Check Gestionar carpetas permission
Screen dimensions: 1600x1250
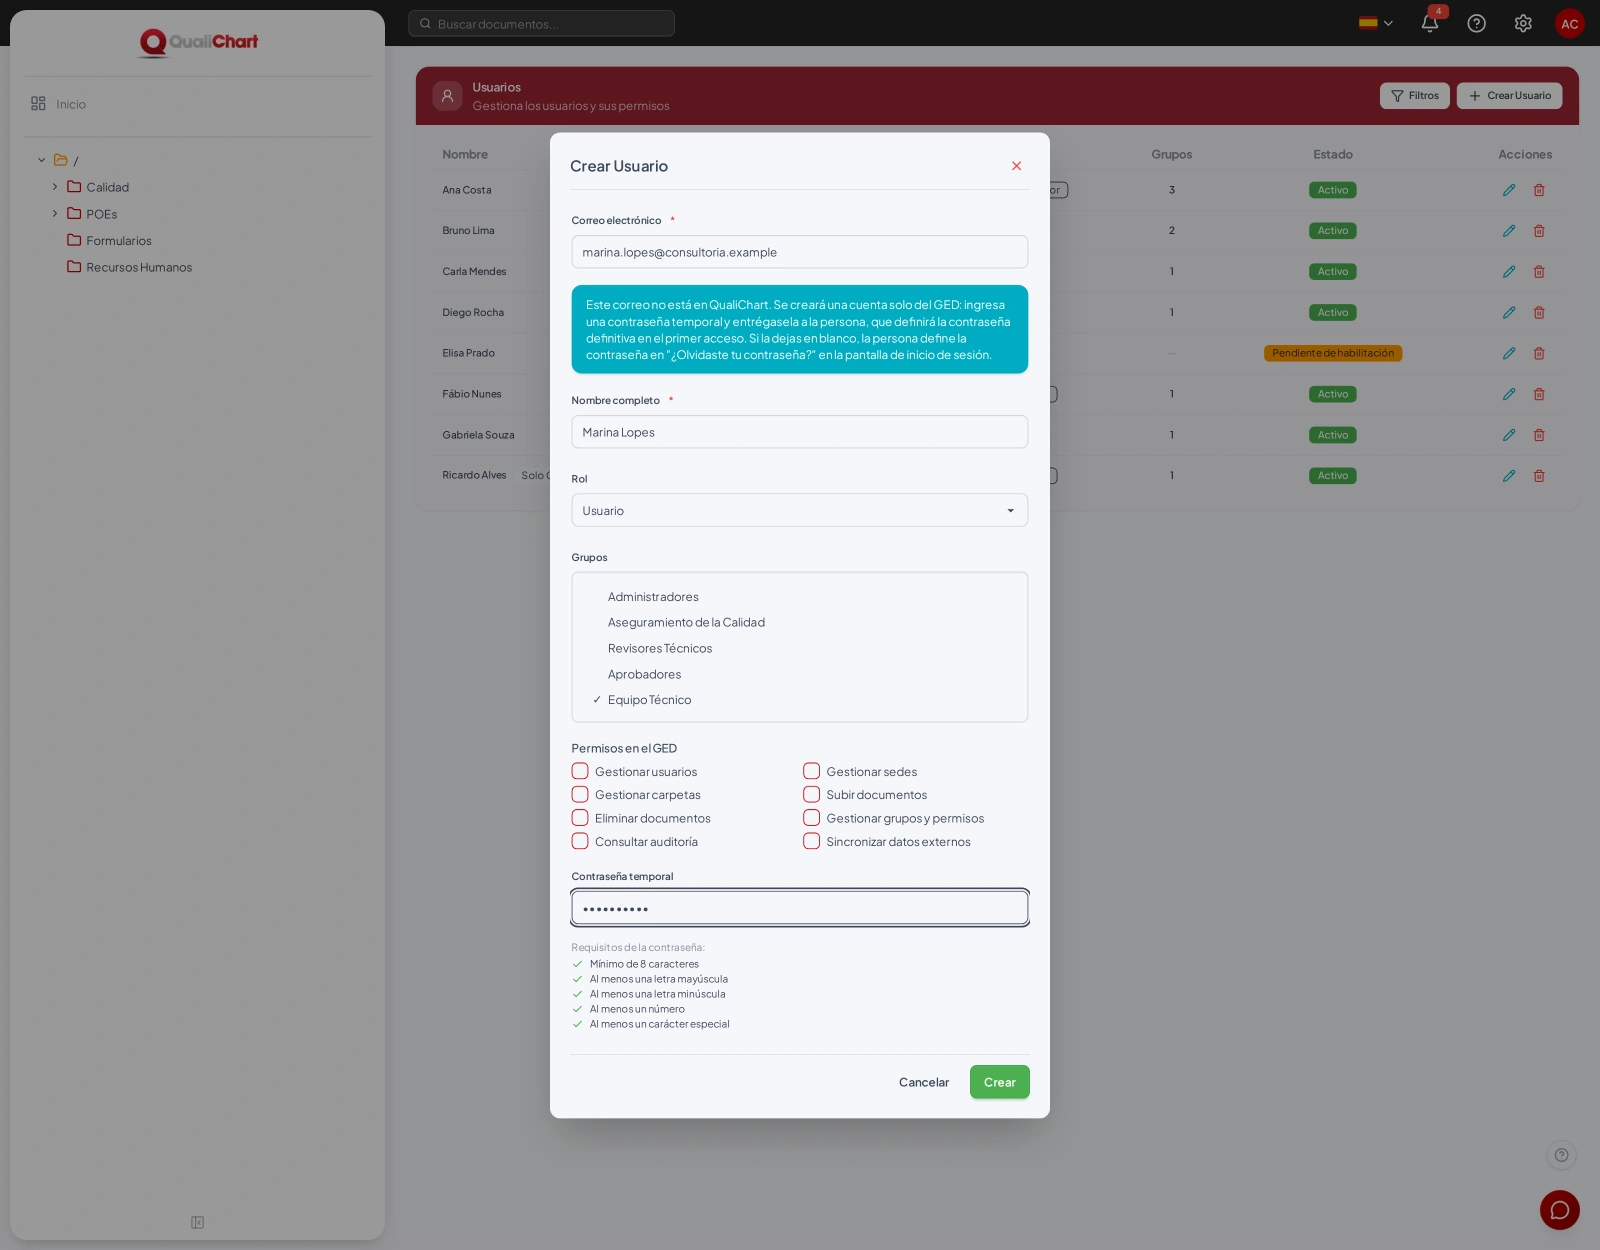pos(580,794)
